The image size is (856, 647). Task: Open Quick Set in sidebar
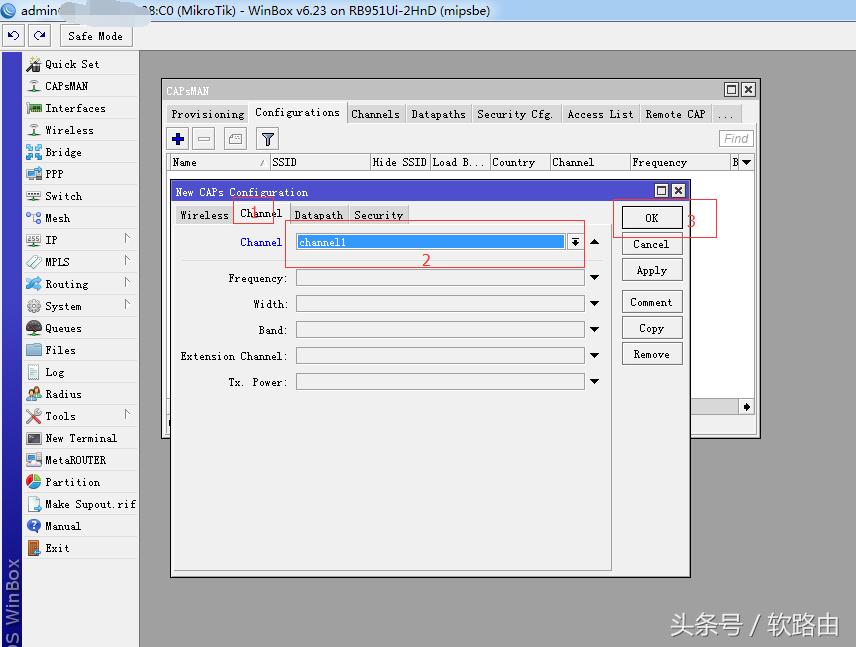point(71,64)
